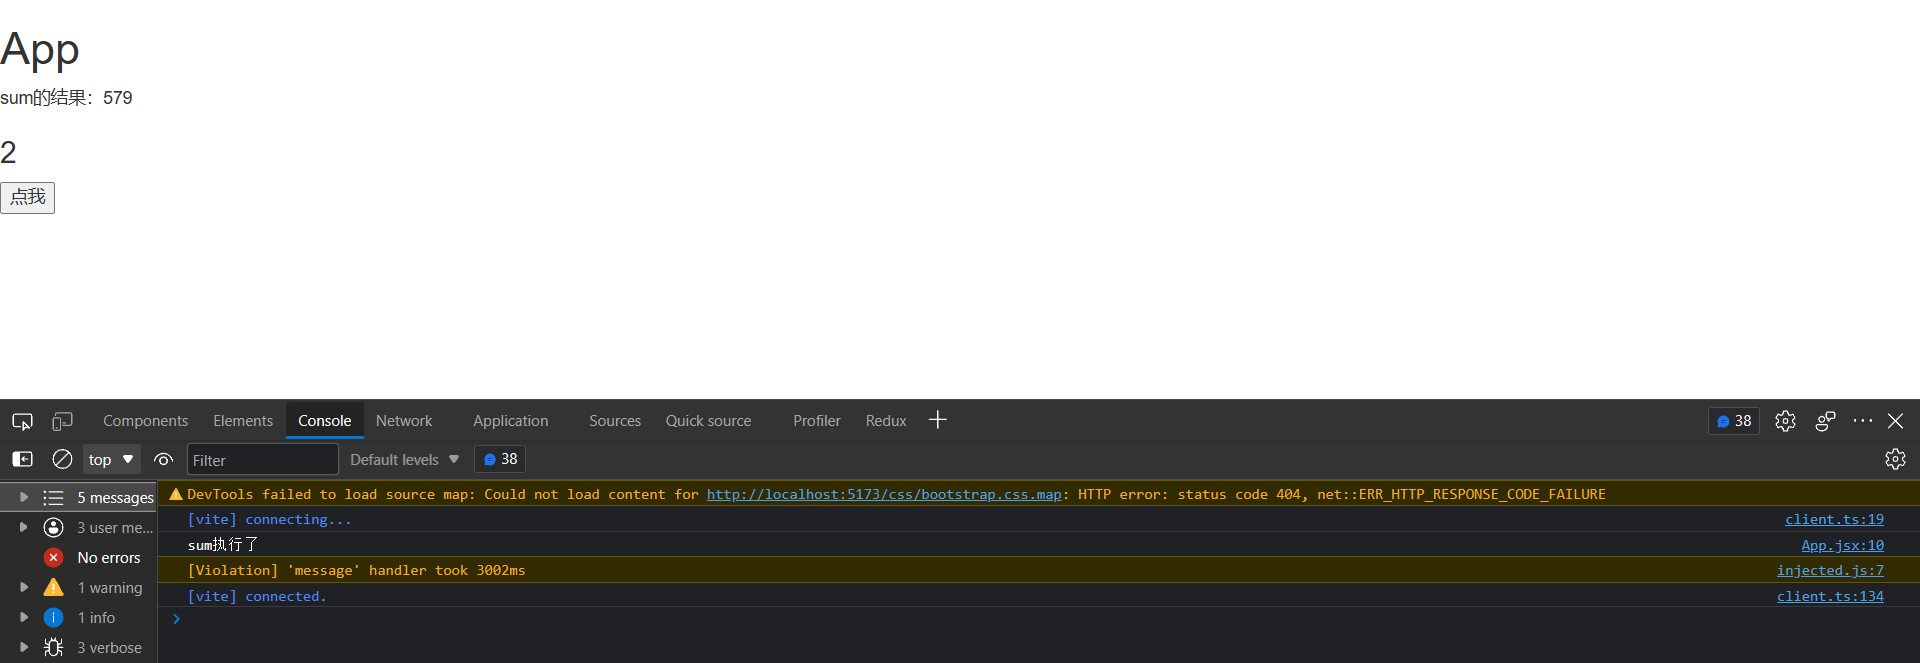Click the inspect element picker icon
Screen dimensions: 1920x663
(22, 421)
